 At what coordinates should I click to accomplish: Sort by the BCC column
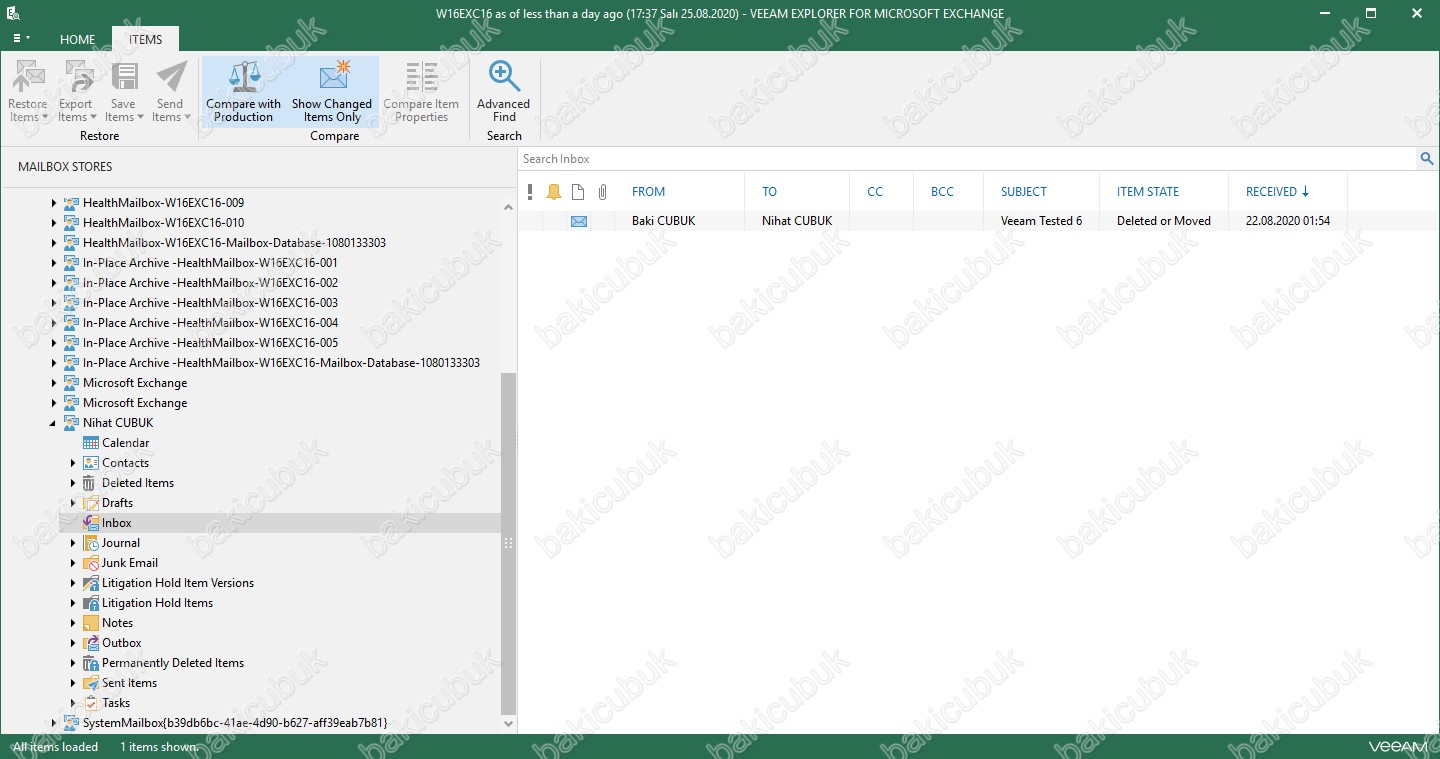942,192
